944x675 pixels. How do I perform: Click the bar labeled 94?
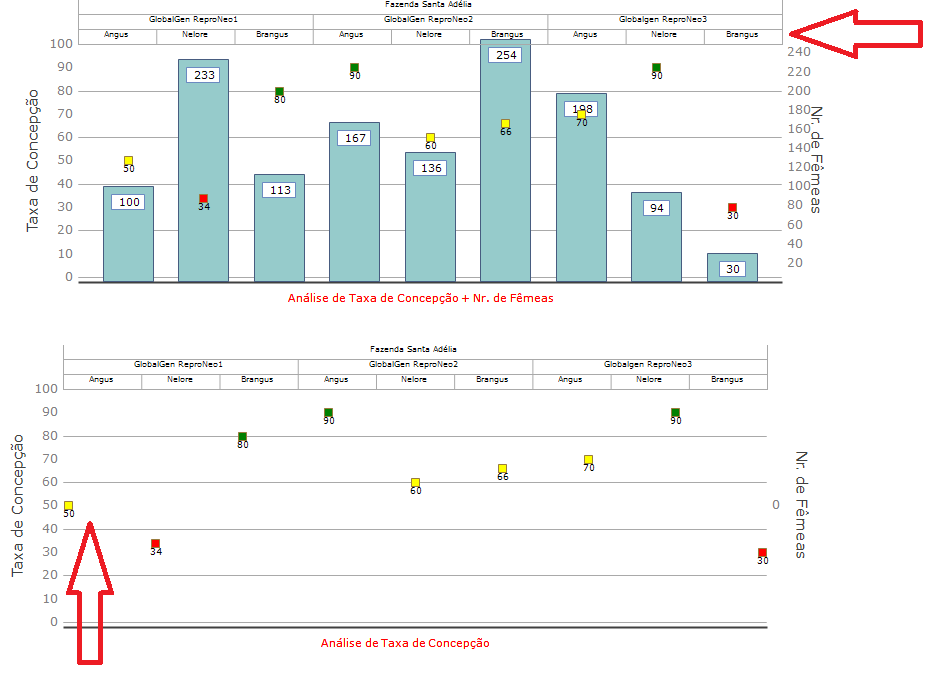(656, 237)
